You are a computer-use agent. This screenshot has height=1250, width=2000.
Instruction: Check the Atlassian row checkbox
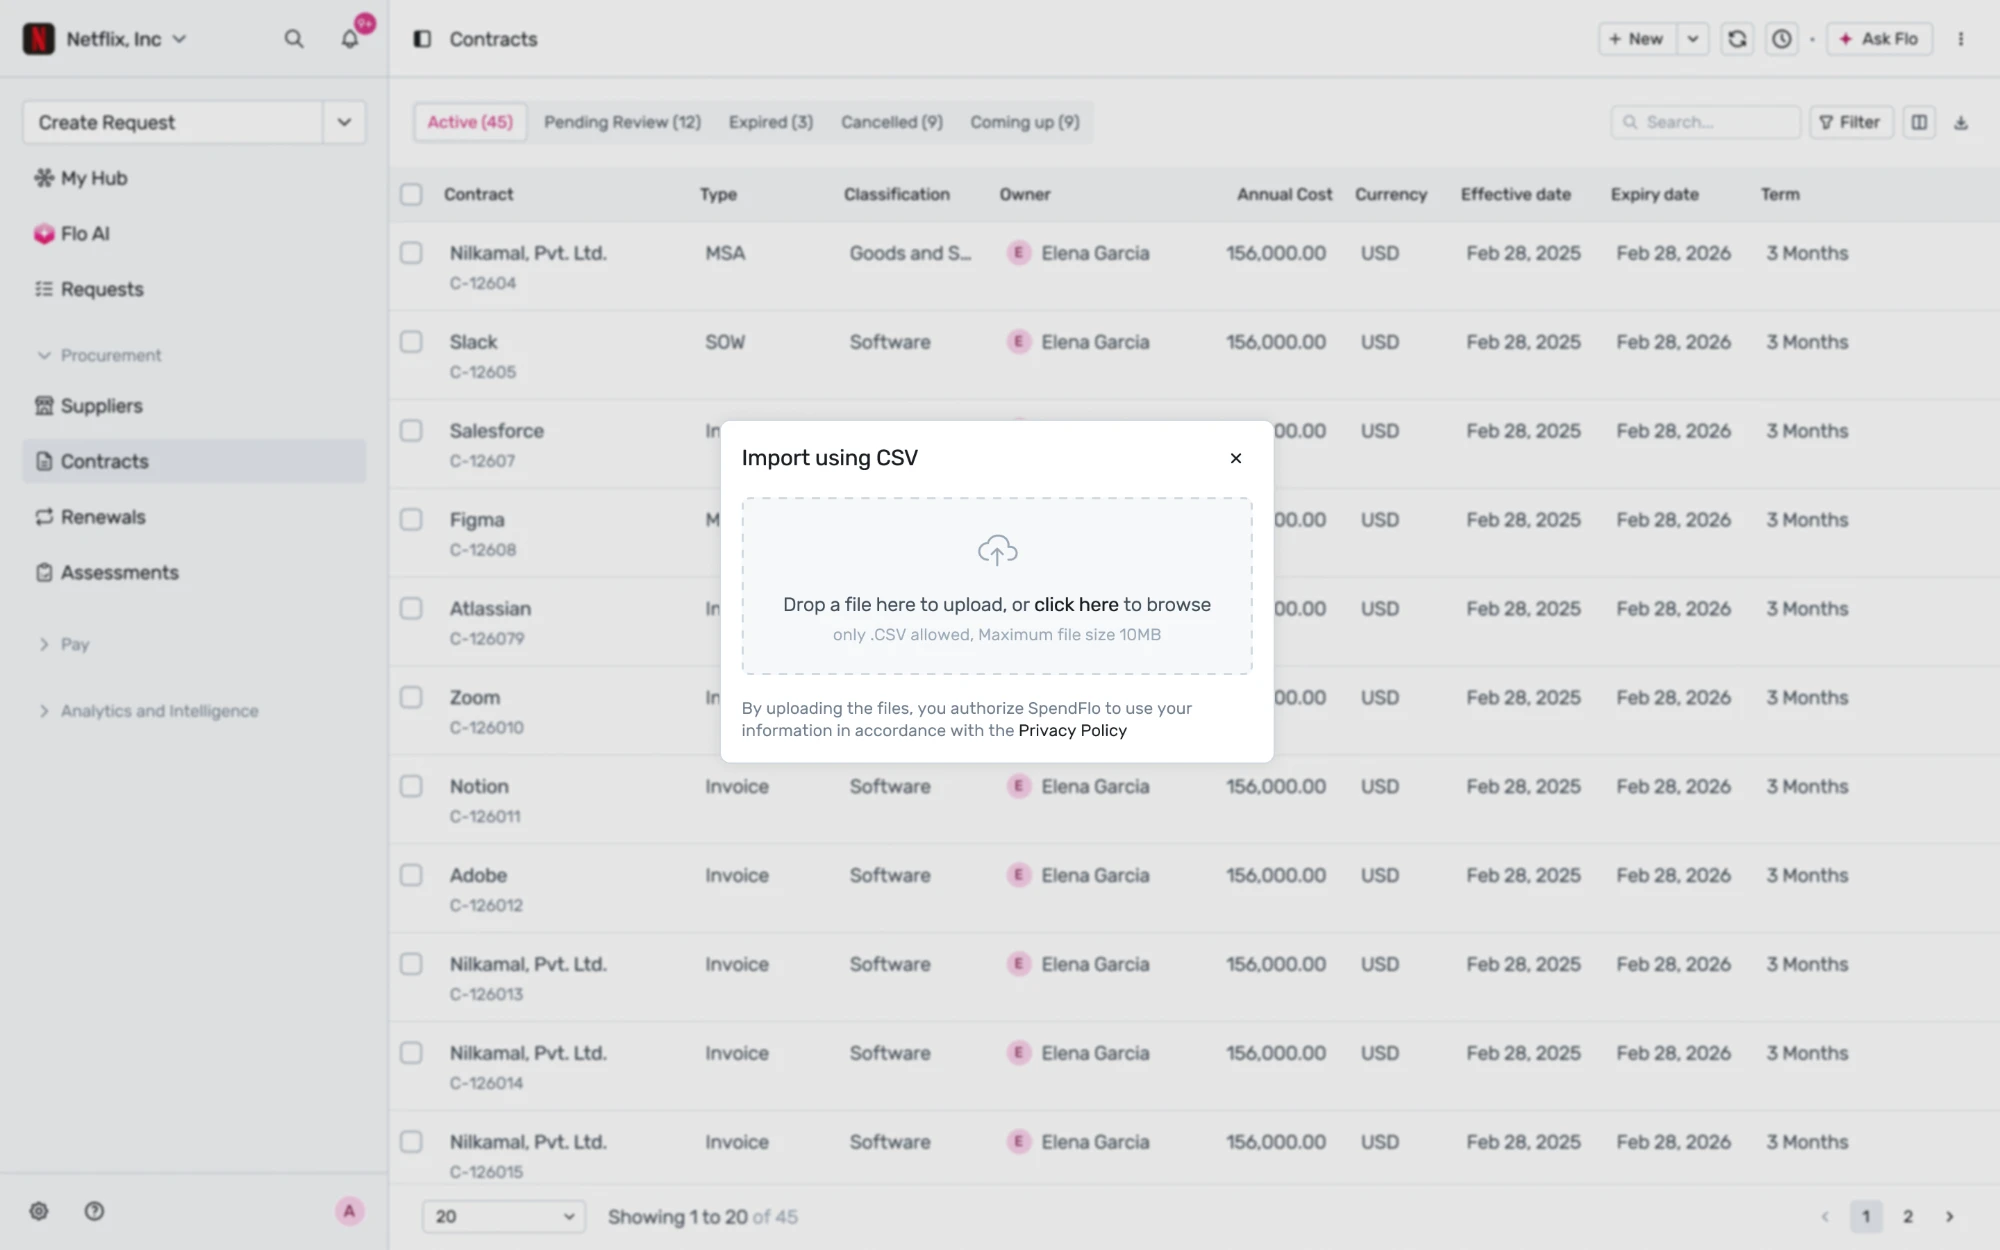point(411,609)
